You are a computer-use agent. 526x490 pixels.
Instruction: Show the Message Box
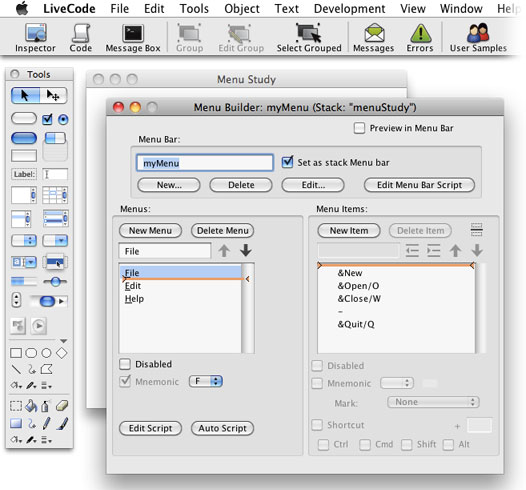[x=133, y=38]
